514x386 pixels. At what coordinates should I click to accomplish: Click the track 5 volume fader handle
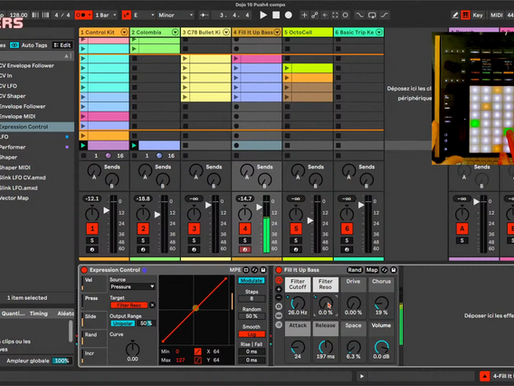pyautogui.click(x=310, y=220)
